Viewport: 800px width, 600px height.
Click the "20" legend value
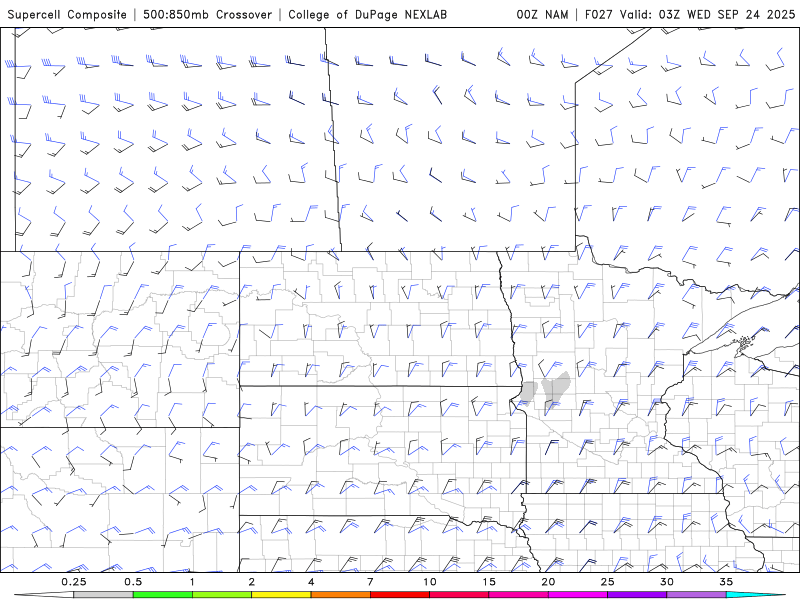point(548,582)
